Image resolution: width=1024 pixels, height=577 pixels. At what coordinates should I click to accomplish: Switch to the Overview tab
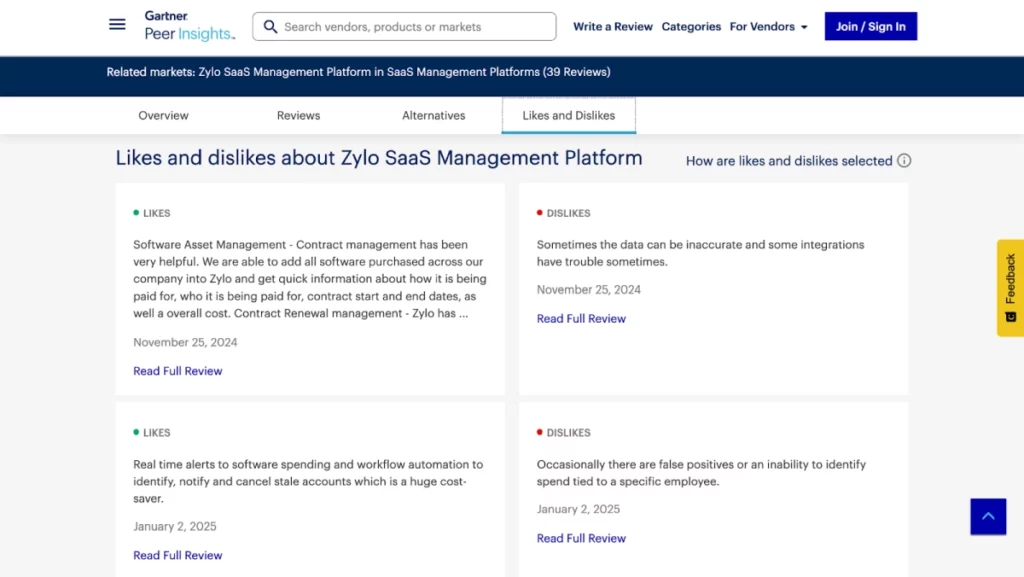click(x=163, y=116)
